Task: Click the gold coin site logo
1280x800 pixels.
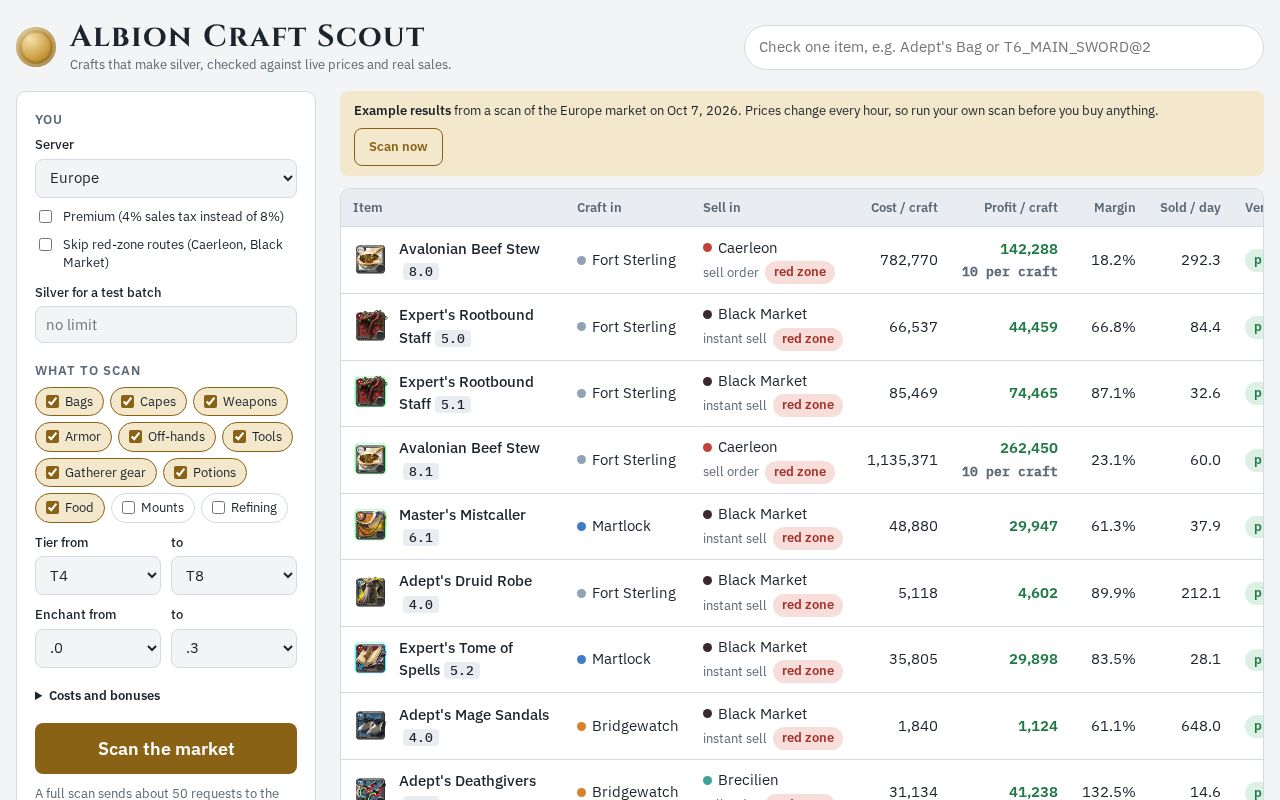Action: [36, 47]
